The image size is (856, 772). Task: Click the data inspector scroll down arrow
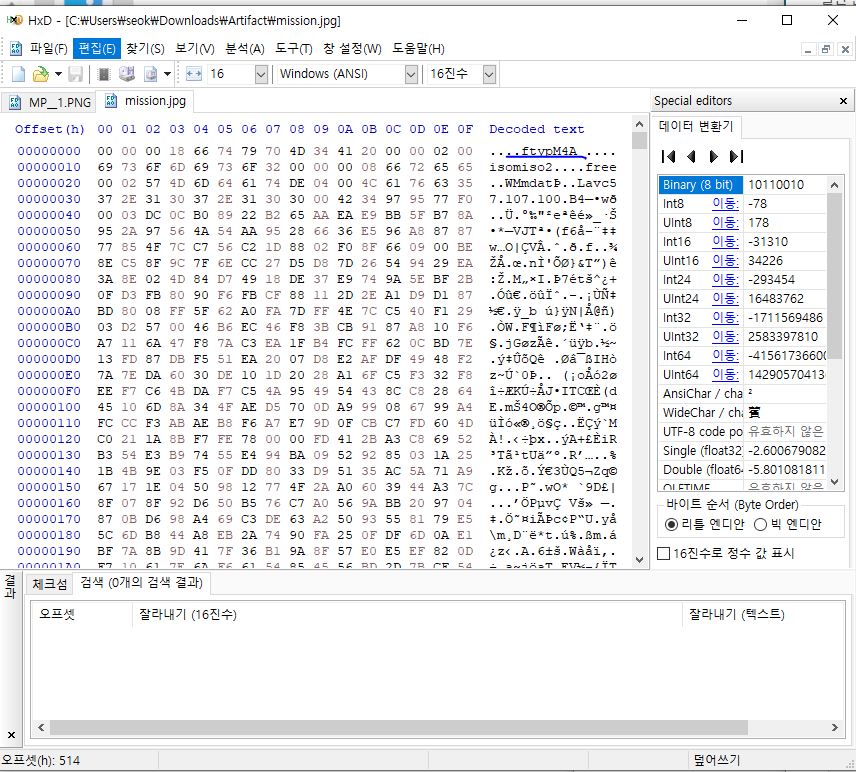click(x=834, y=482)
